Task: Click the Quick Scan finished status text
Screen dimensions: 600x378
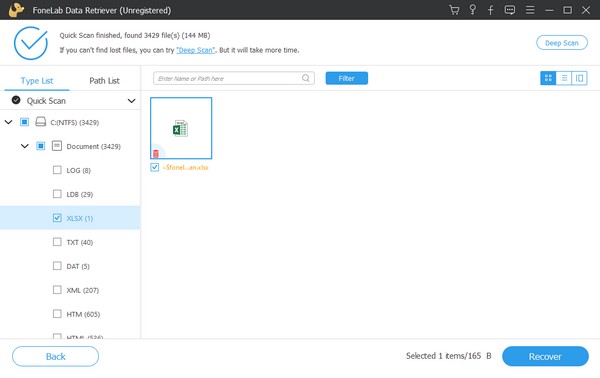Action: [135, 35]
